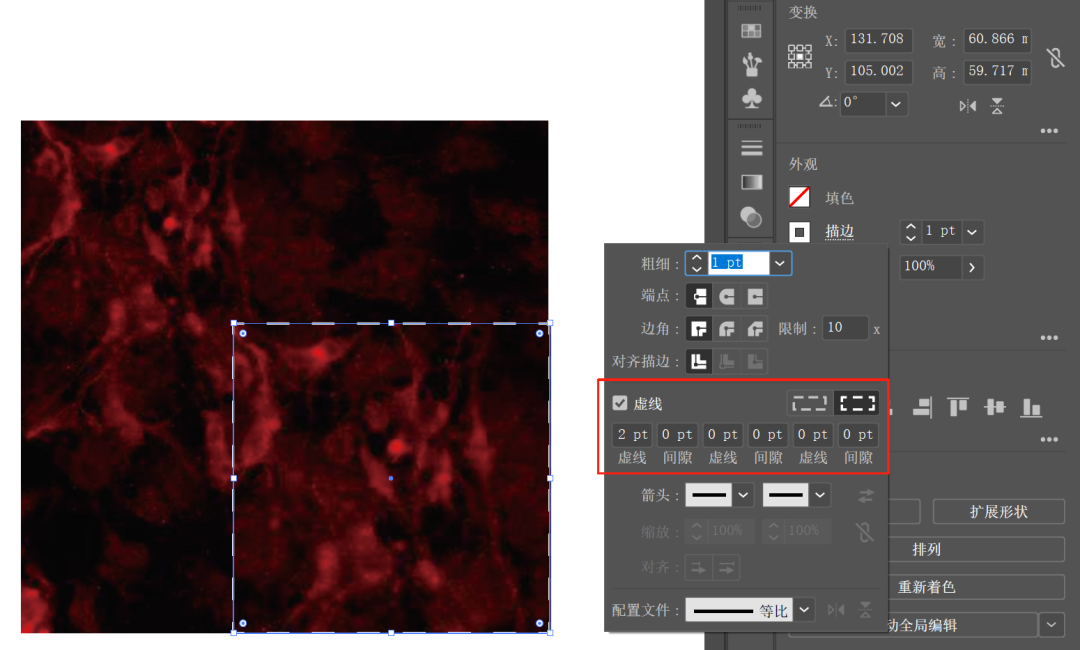Select the round cap endpoint icon
This screenshot has width=1080, height=650.
(727, 297)
